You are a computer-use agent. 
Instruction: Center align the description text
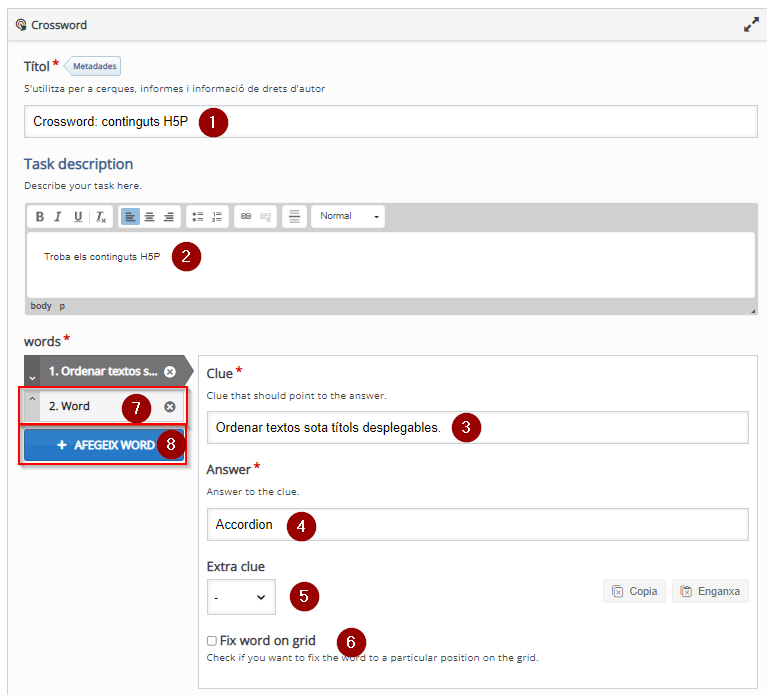[150, 216]
